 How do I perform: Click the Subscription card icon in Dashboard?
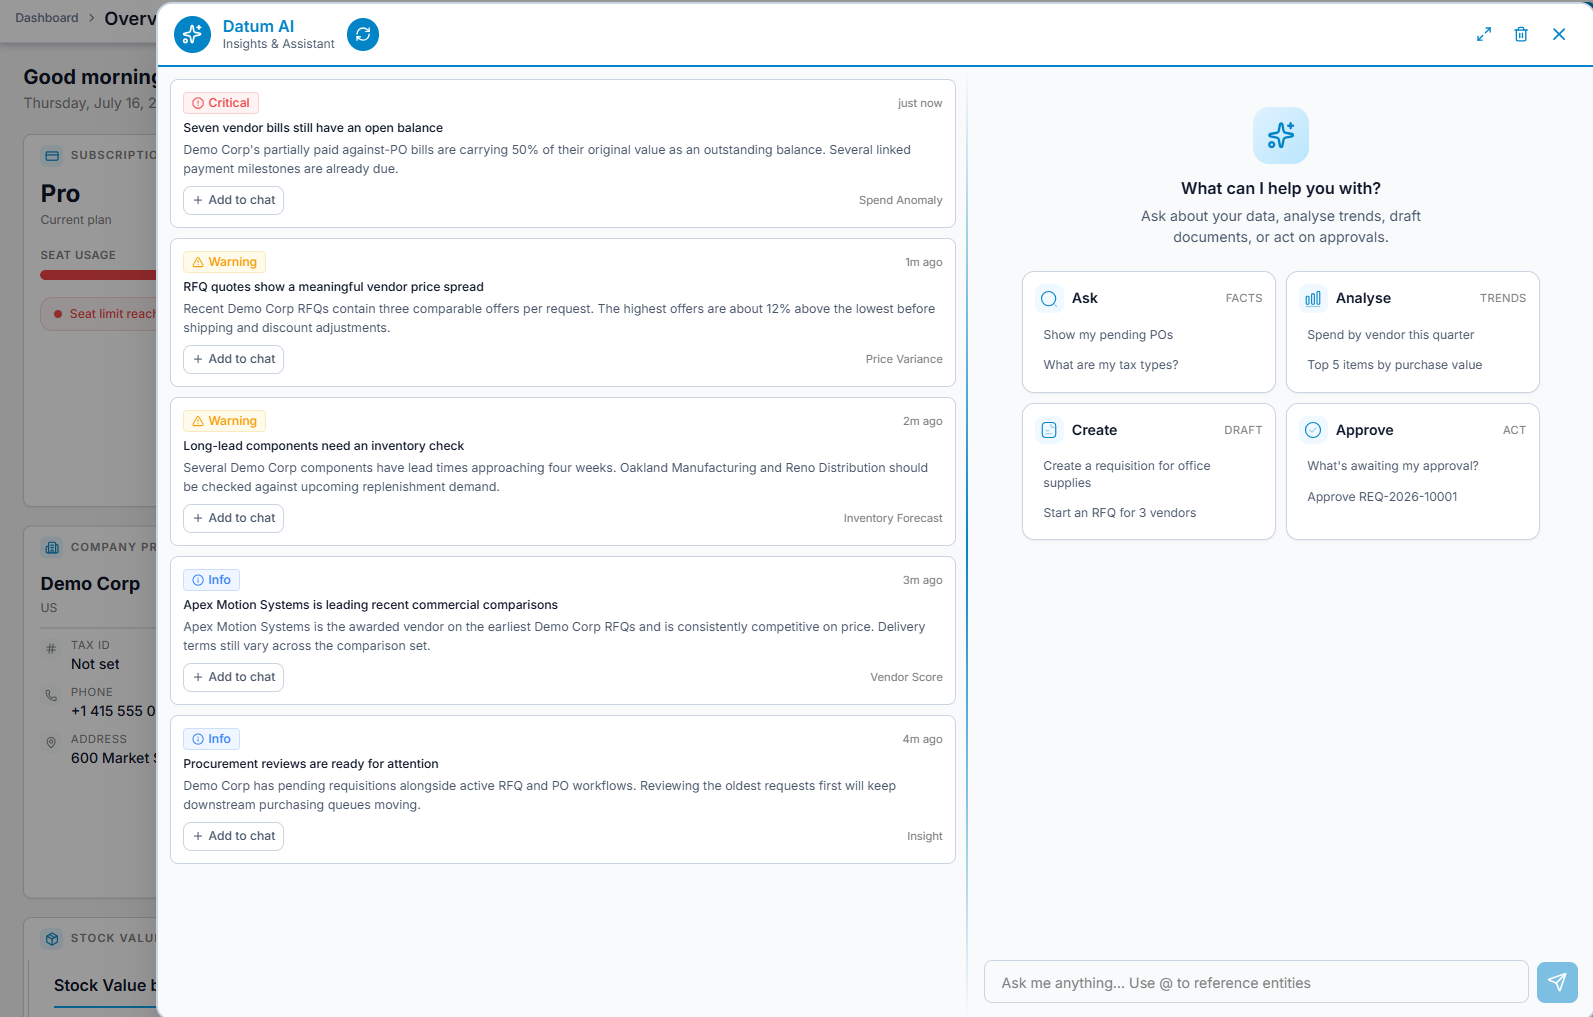52,155
